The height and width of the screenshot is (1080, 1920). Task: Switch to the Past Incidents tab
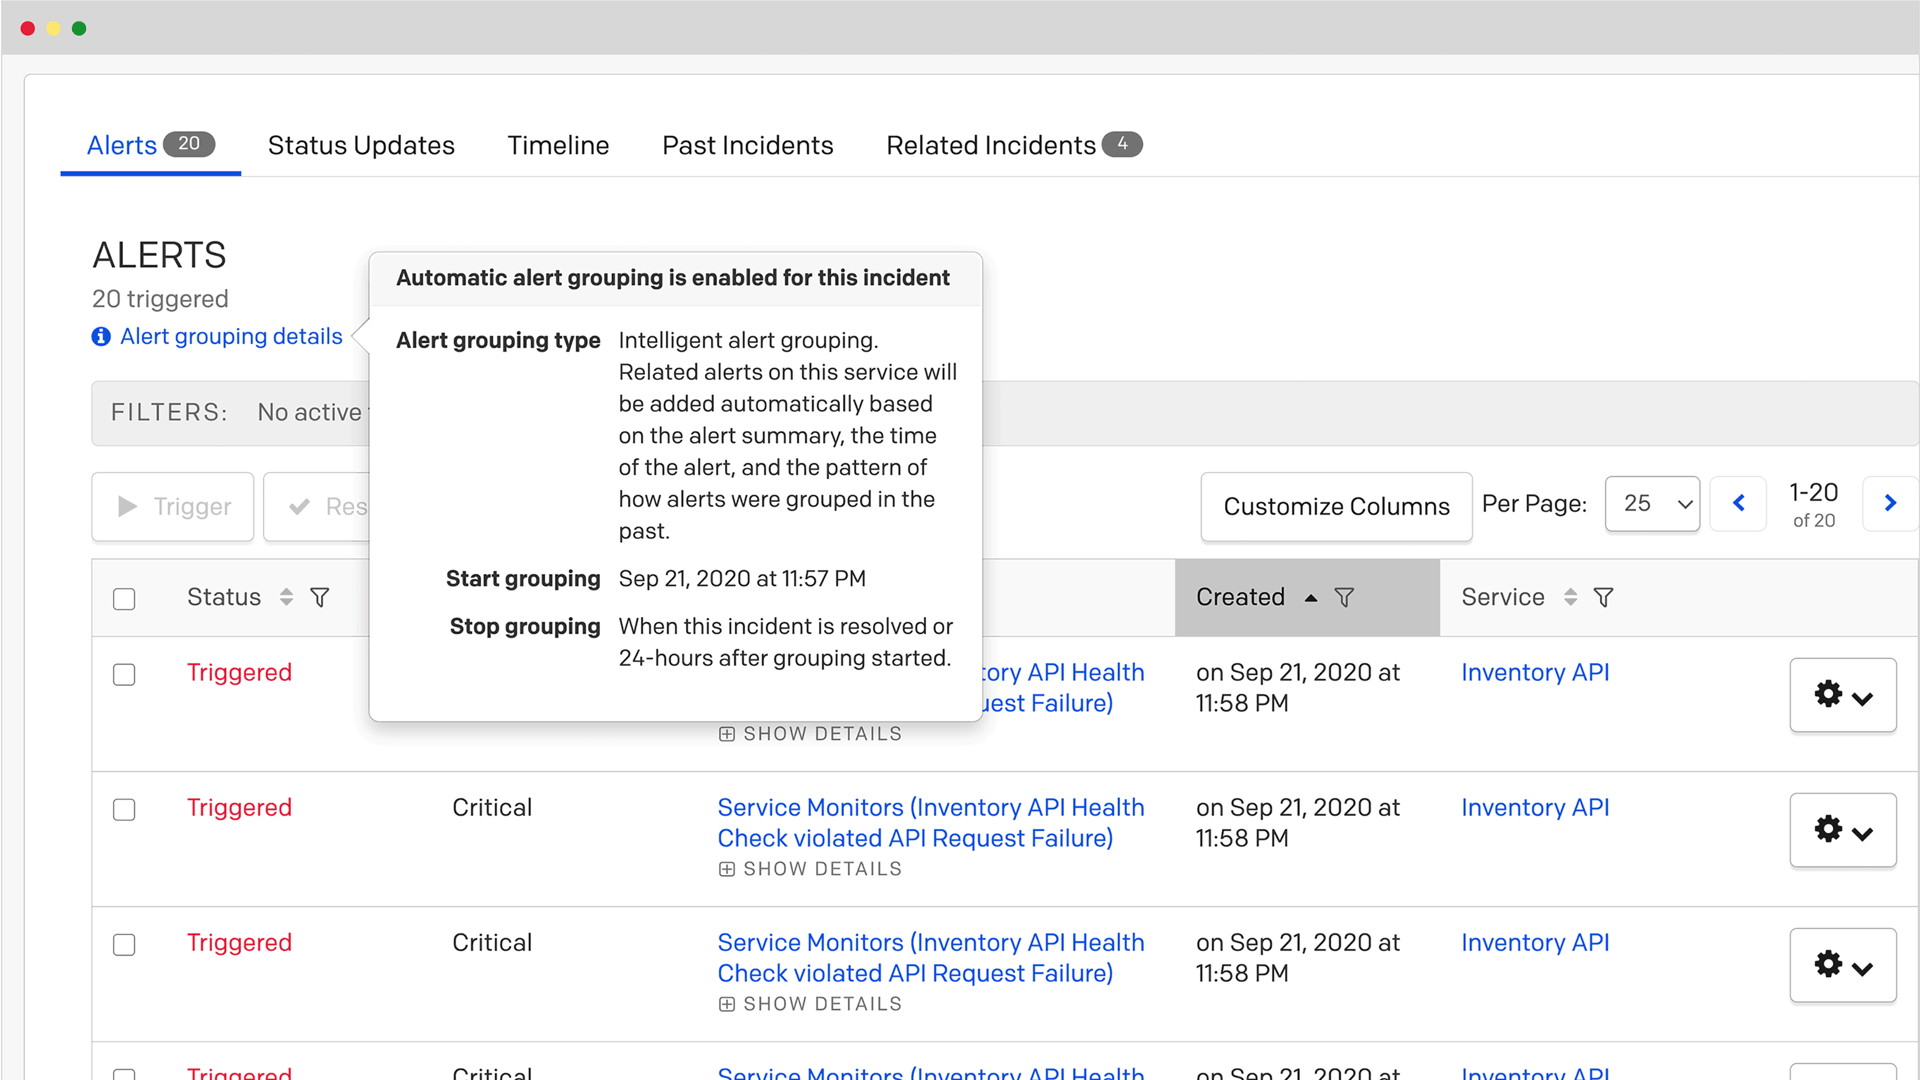click(750, 146)
